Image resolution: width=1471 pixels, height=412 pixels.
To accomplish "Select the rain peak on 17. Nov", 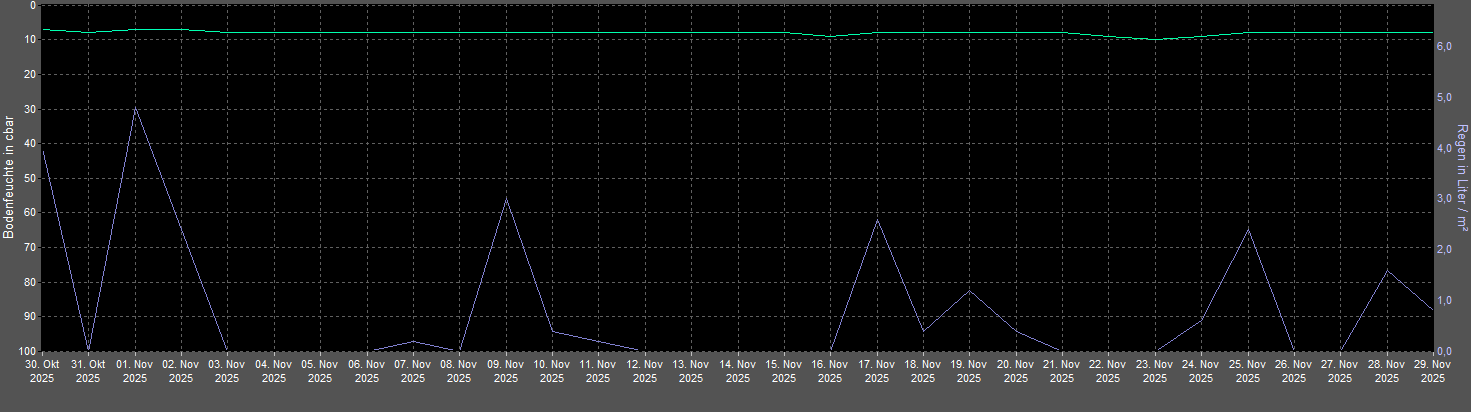I will click(877, 220).
